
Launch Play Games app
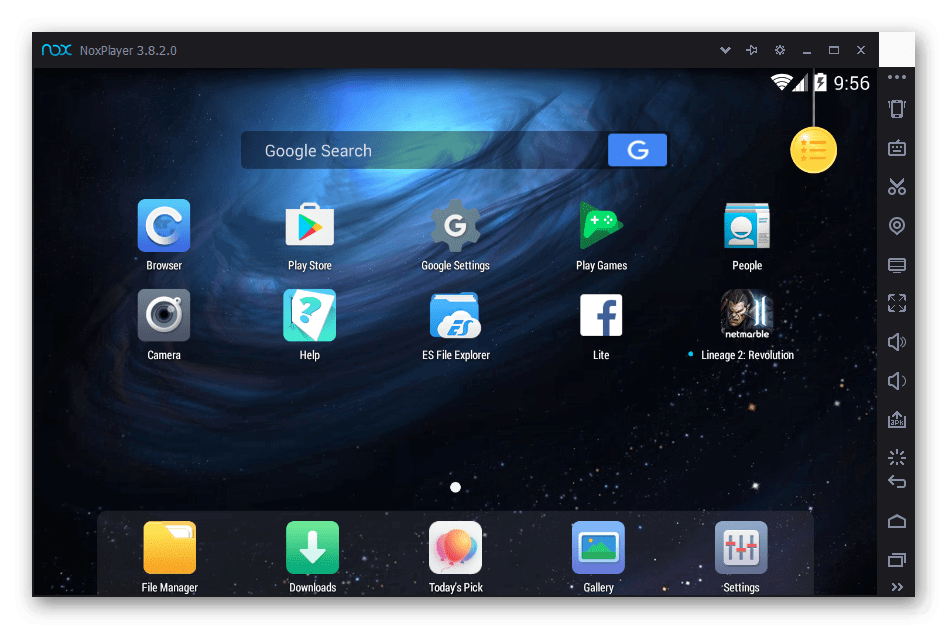[600, 225]
